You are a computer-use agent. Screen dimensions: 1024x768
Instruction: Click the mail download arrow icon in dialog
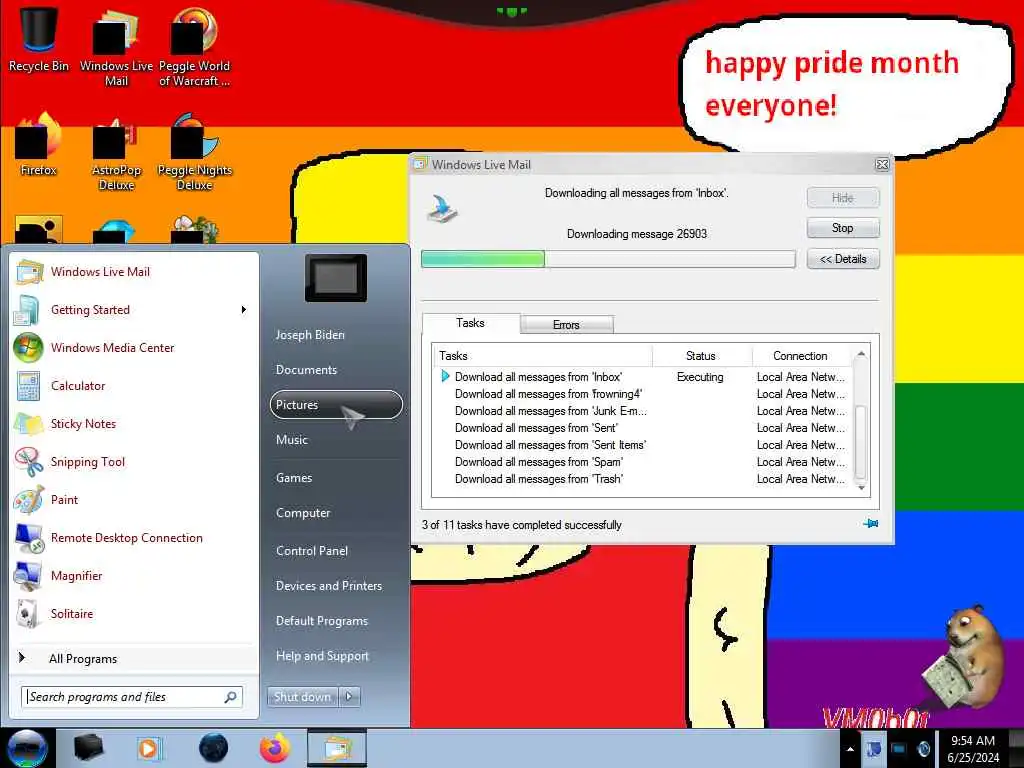pyautogui.click(x=442, y=209)
